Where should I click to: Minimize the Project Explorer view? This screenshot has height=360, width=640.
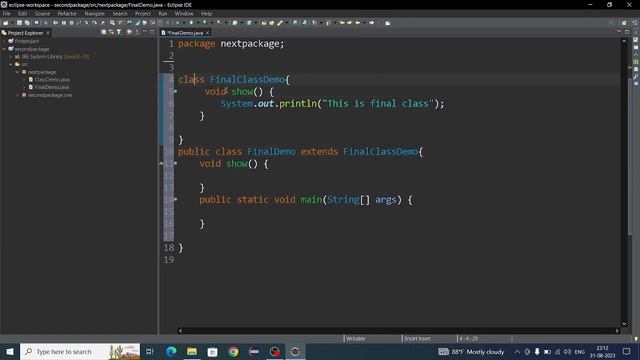pos(145,32)
